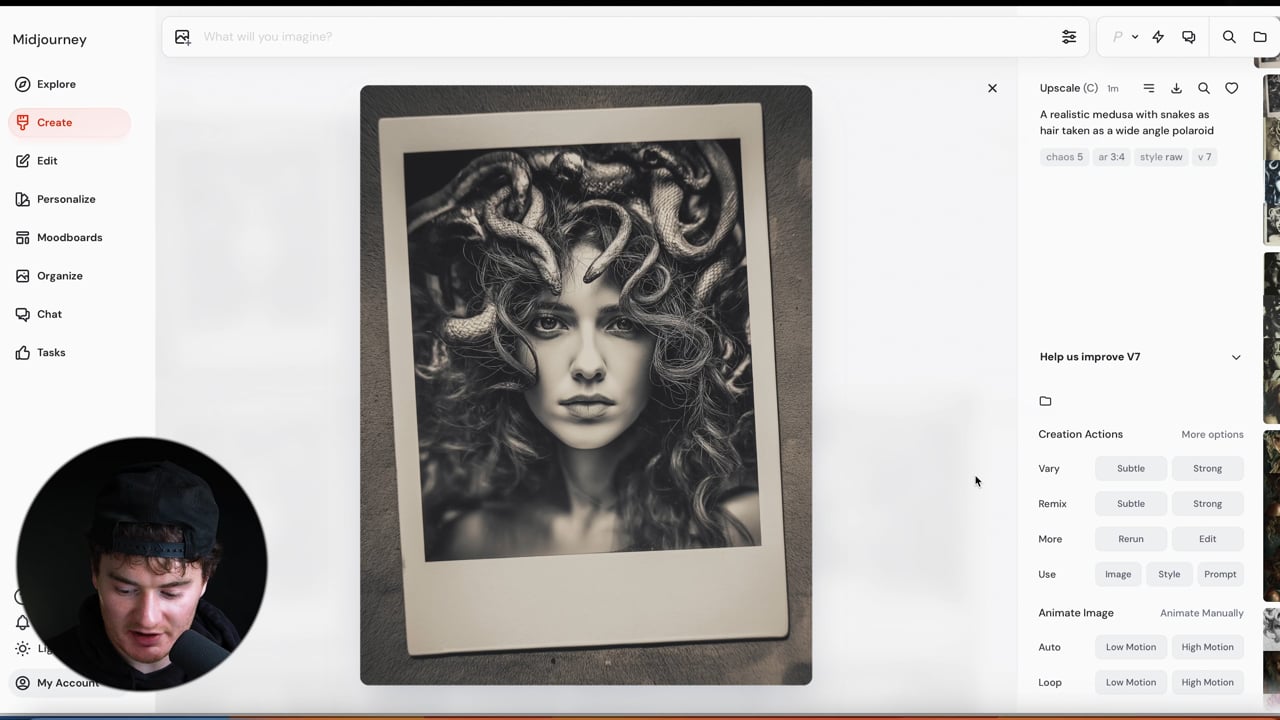
Task: Go to the Edit section
Action: pos(47,160)
